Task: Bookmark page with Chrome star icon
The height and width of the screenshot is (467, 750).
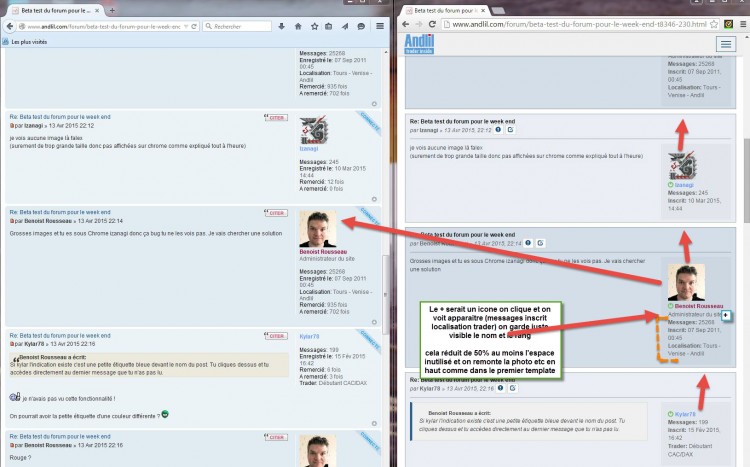Action: [714, 24]
